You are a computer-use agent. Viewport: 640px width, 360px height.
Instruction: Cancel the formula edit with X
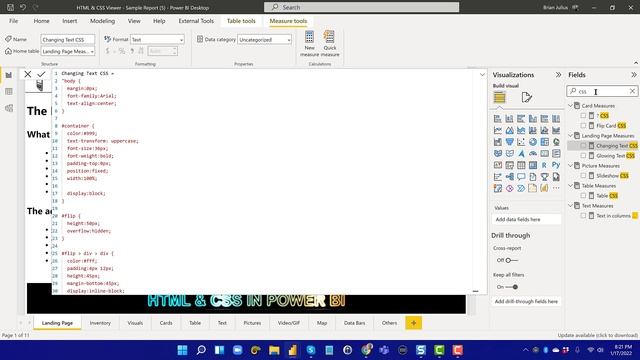(28, 74)
